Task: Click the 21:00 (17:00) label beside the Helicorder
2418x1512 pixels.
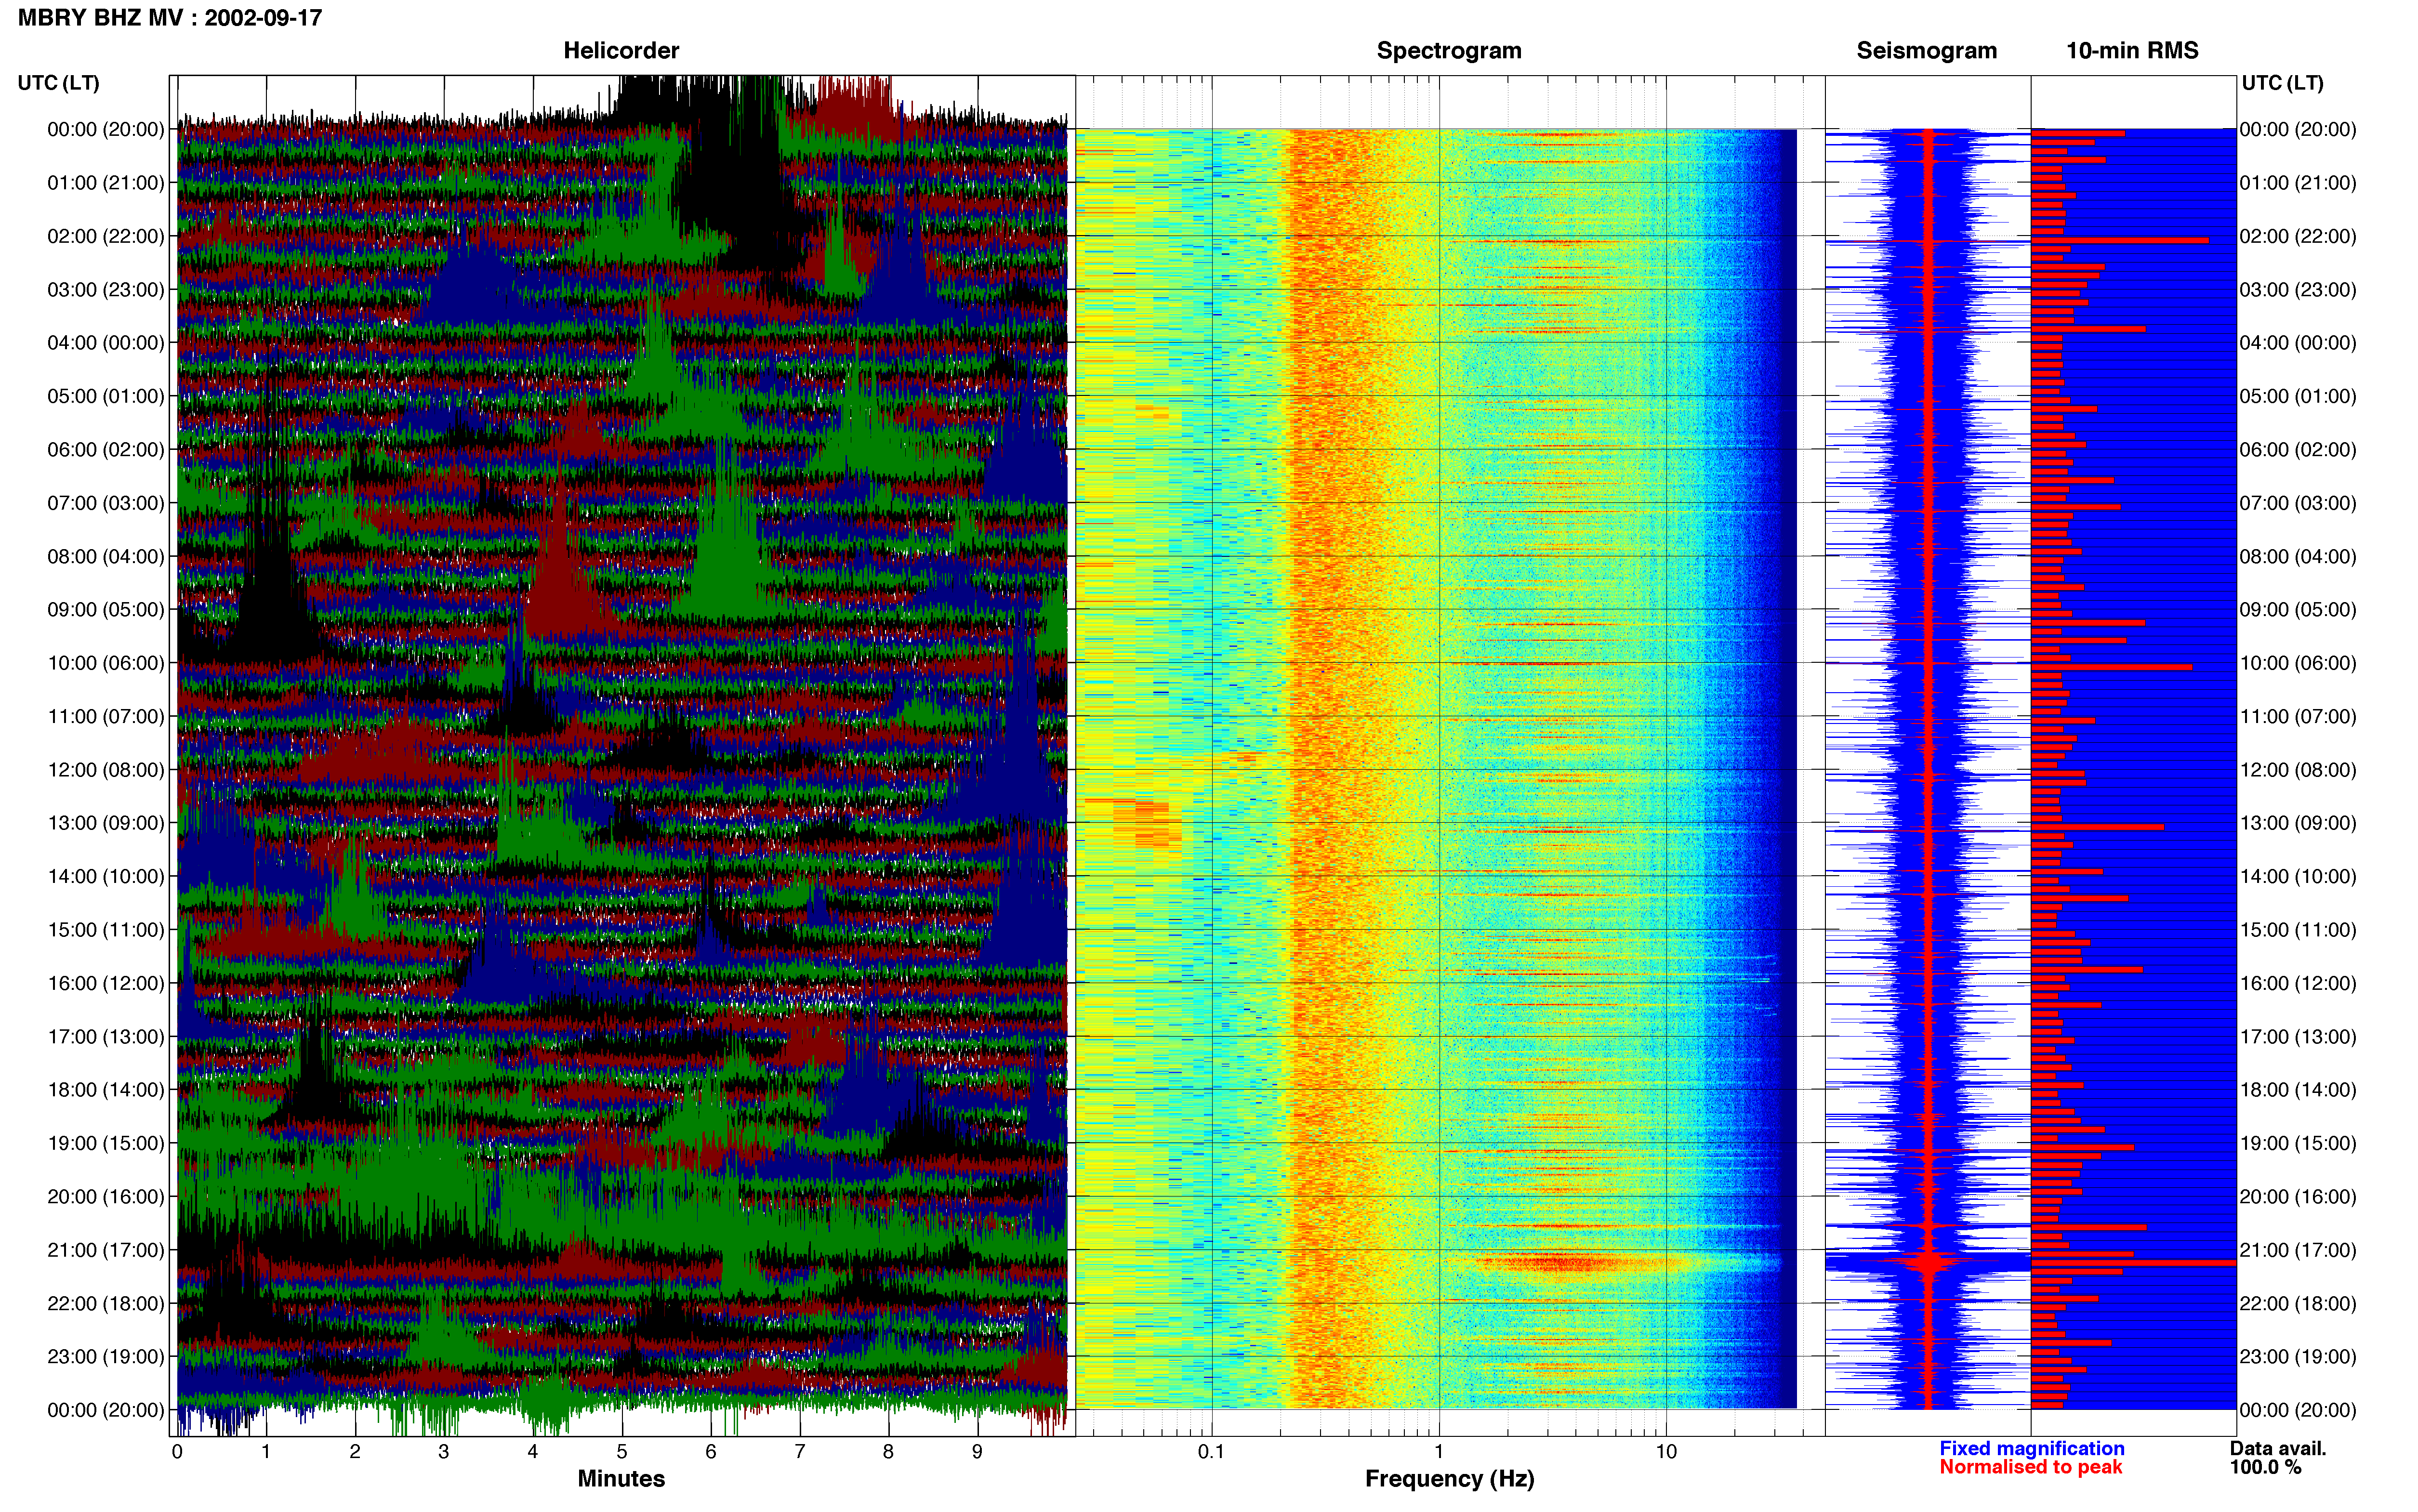Action: pos(106,1250)
